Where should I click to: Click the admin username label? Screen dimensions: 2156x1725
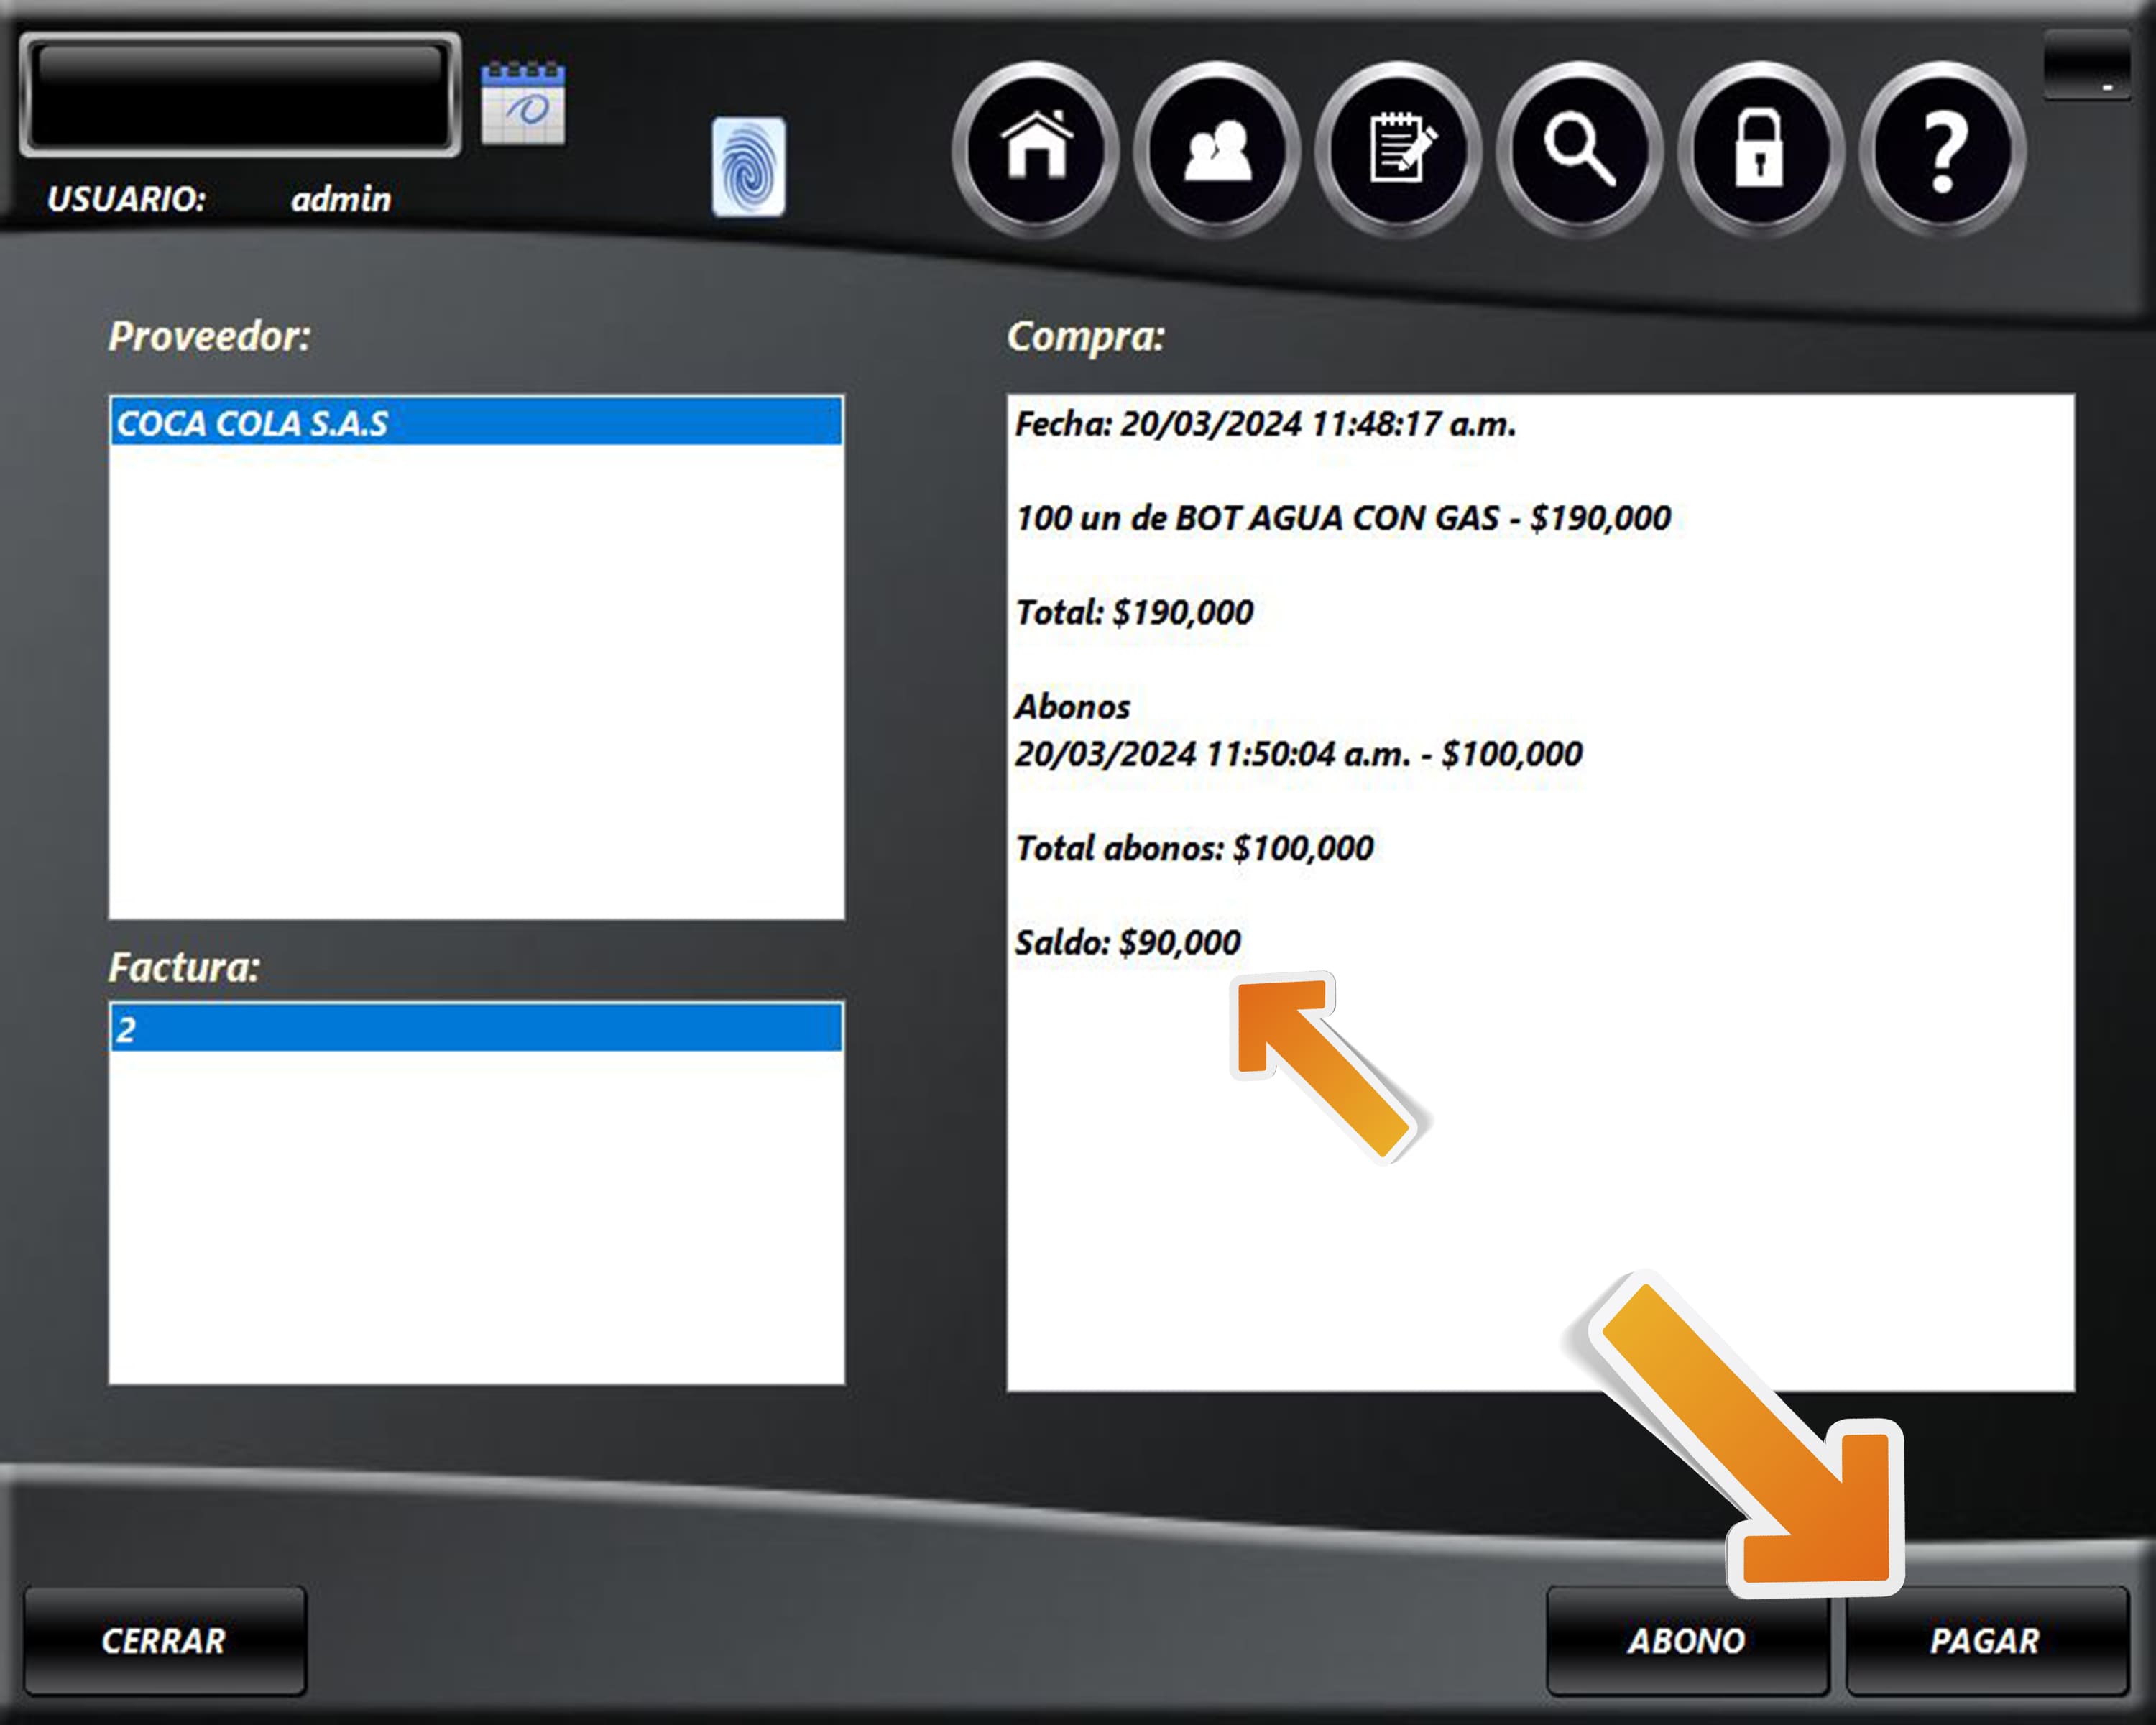[x=341, y=199]
